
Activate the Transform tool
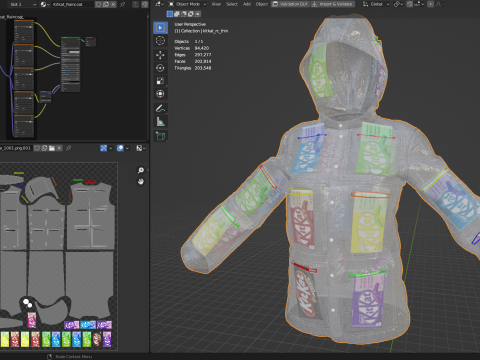pyautogui.click(x=160, y=94)
